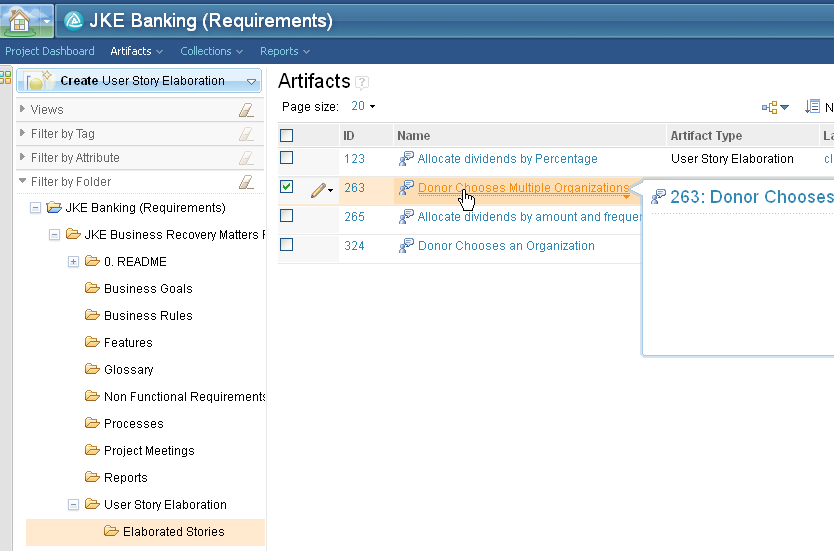Click the Reports folder icon in tree
The width and height of the screenshot is (834, 551).
(93, 477)
